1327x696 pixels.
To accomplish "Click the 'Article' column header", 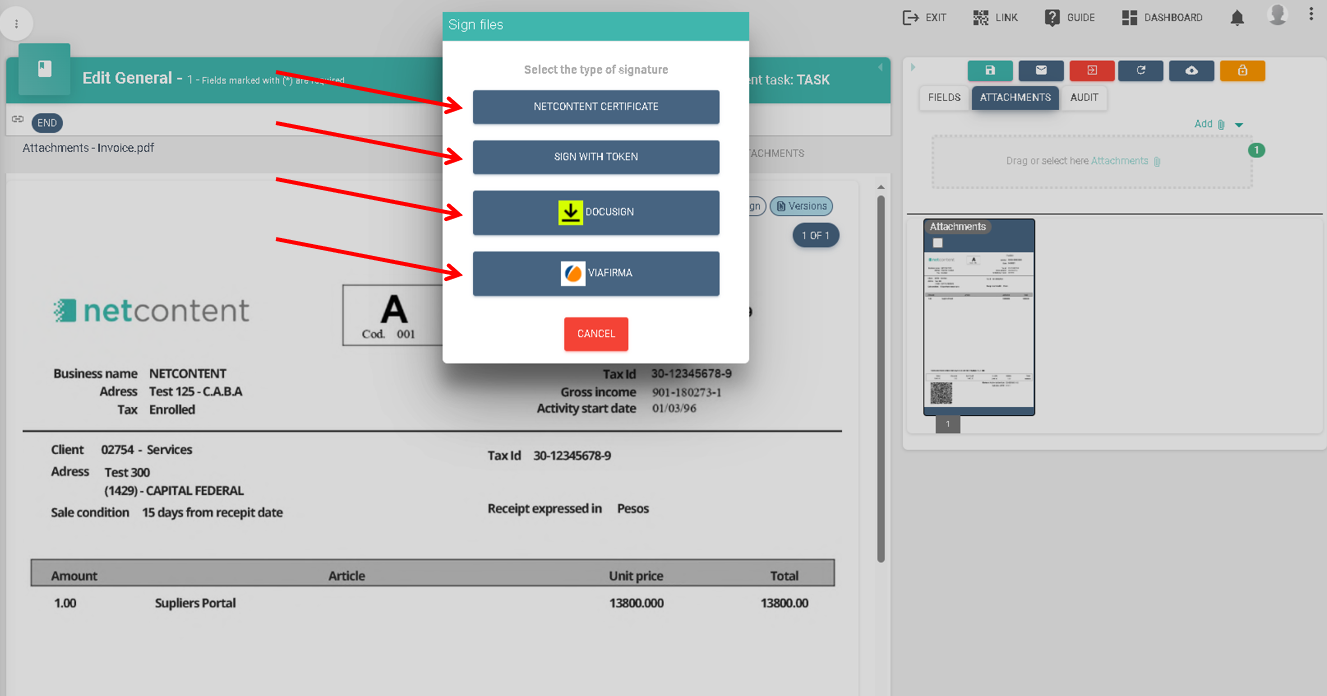I will pyautogui.click(x=347, y=576).
